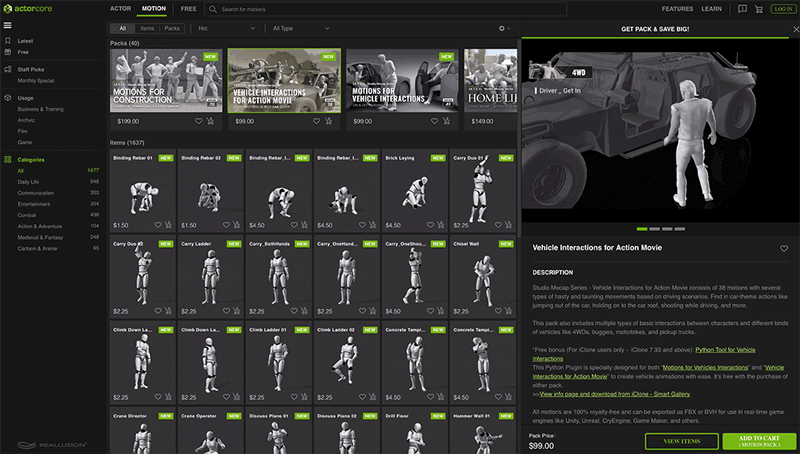Favorite the Binding Rebar 01 motion
Screen dimensions: 800x454
point(158,225)
